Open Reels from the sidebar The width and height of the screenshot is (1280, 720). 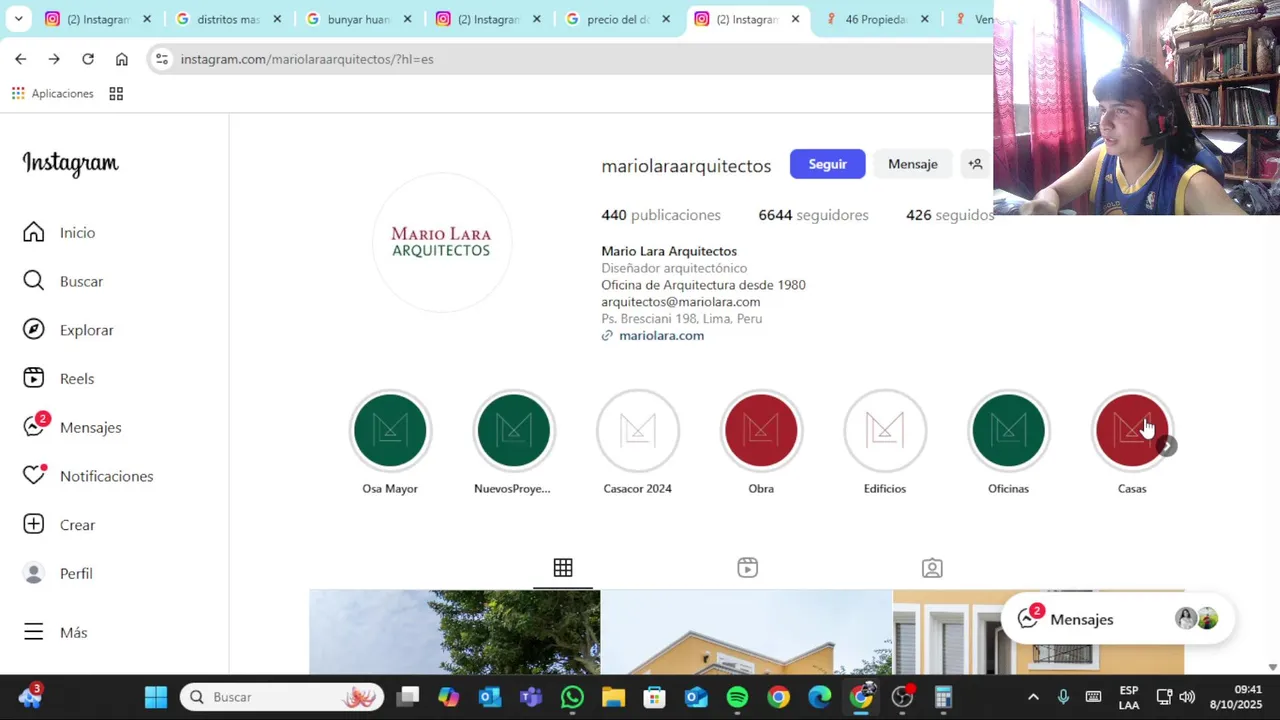click(x=59, y=379)
